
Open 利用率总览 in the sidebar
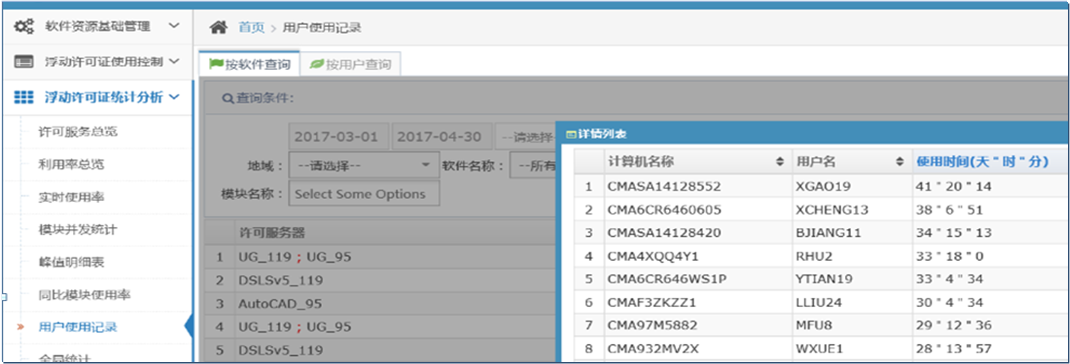72,164
